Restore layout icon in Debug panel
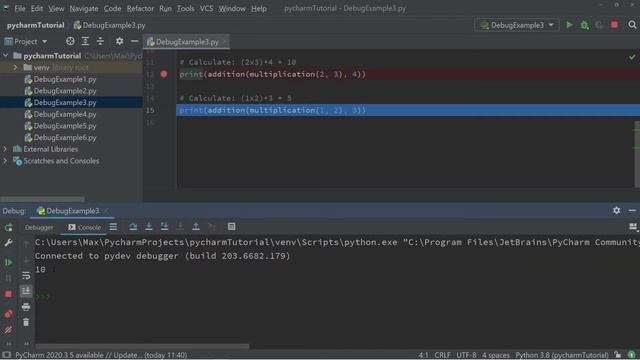640x360 pixels. pyautogui.click(x=633, y=227)
